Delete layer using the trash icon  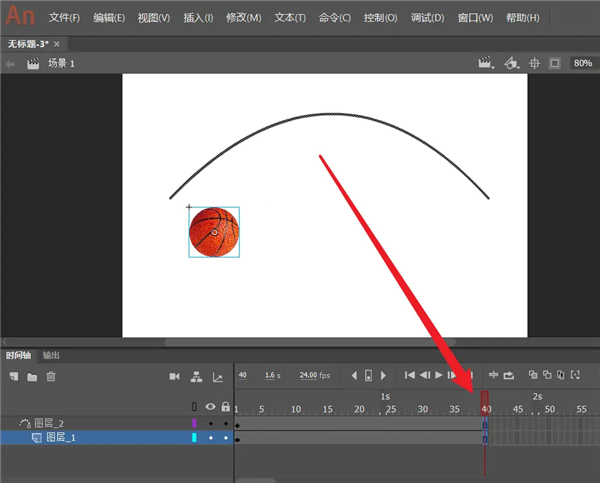click(51, 376)
